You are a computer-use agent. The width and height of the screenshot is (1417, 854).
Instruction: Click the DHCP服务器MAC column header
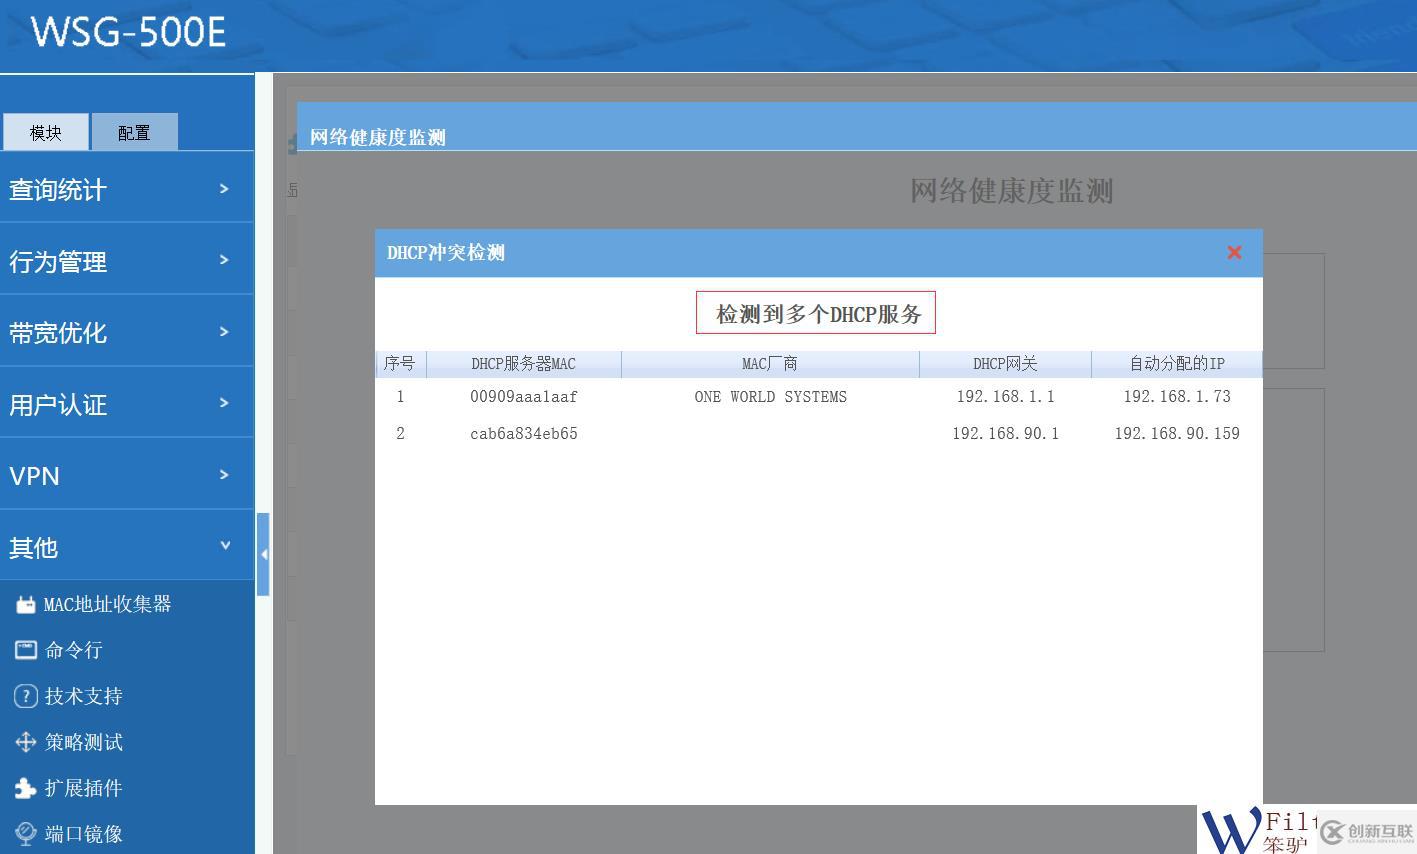click(523, 363)
